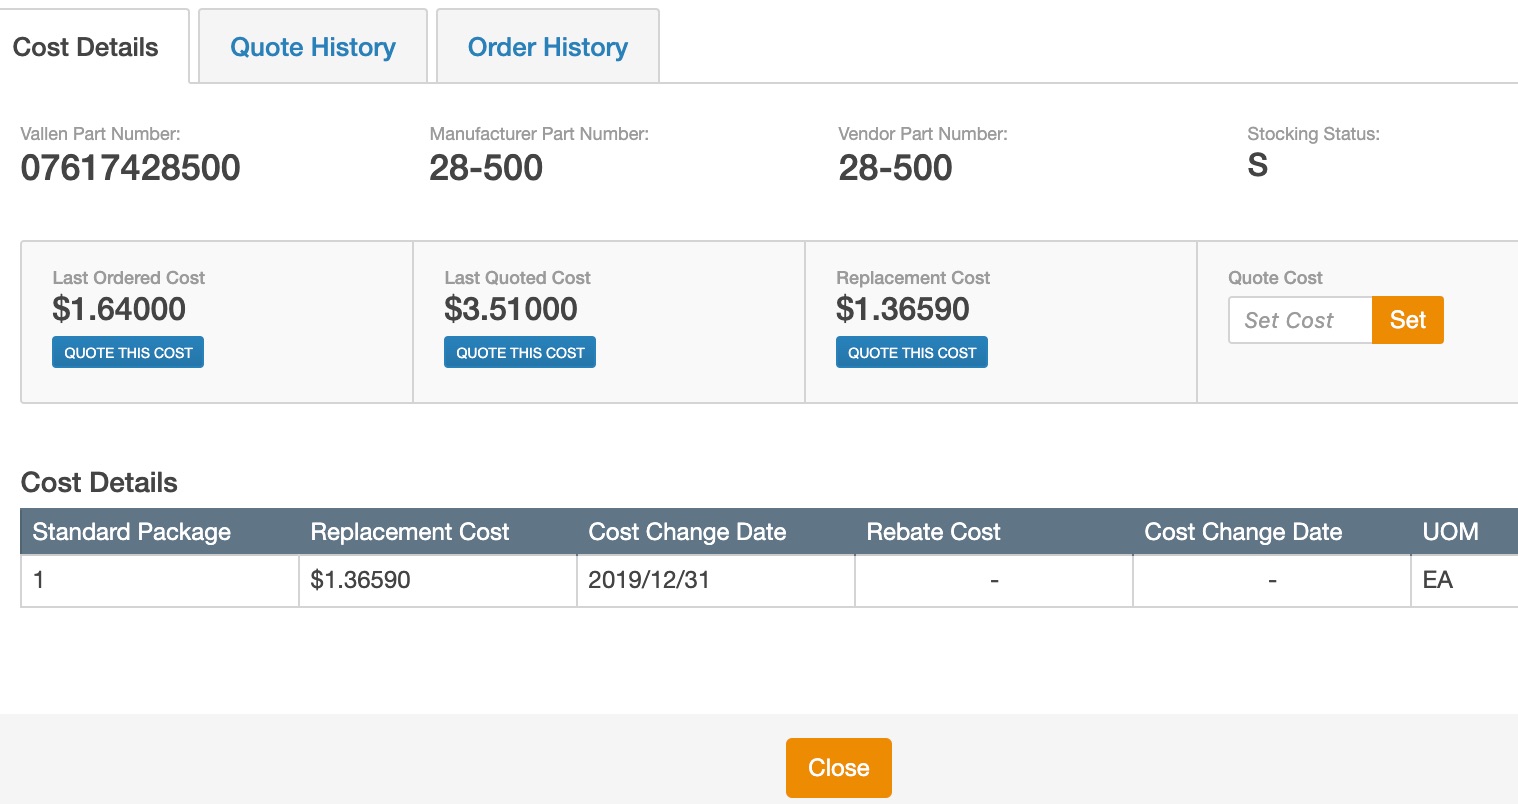Click the Rebate Cost column header
Viewport: 1518px width, 804px height.
click(x=933, y=532)
